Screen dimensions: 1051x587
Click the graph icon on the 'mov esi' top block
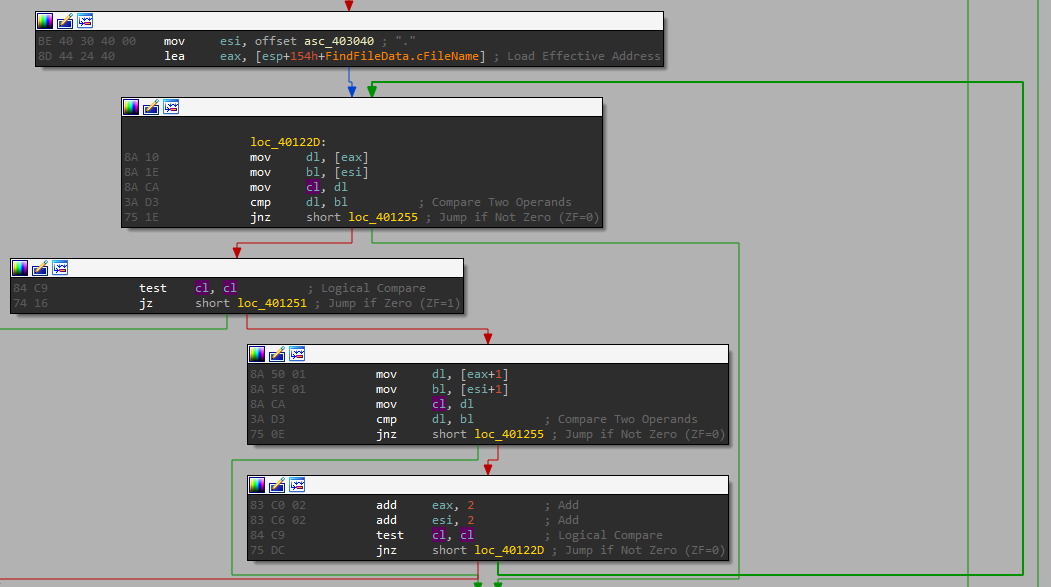point(85,21)
